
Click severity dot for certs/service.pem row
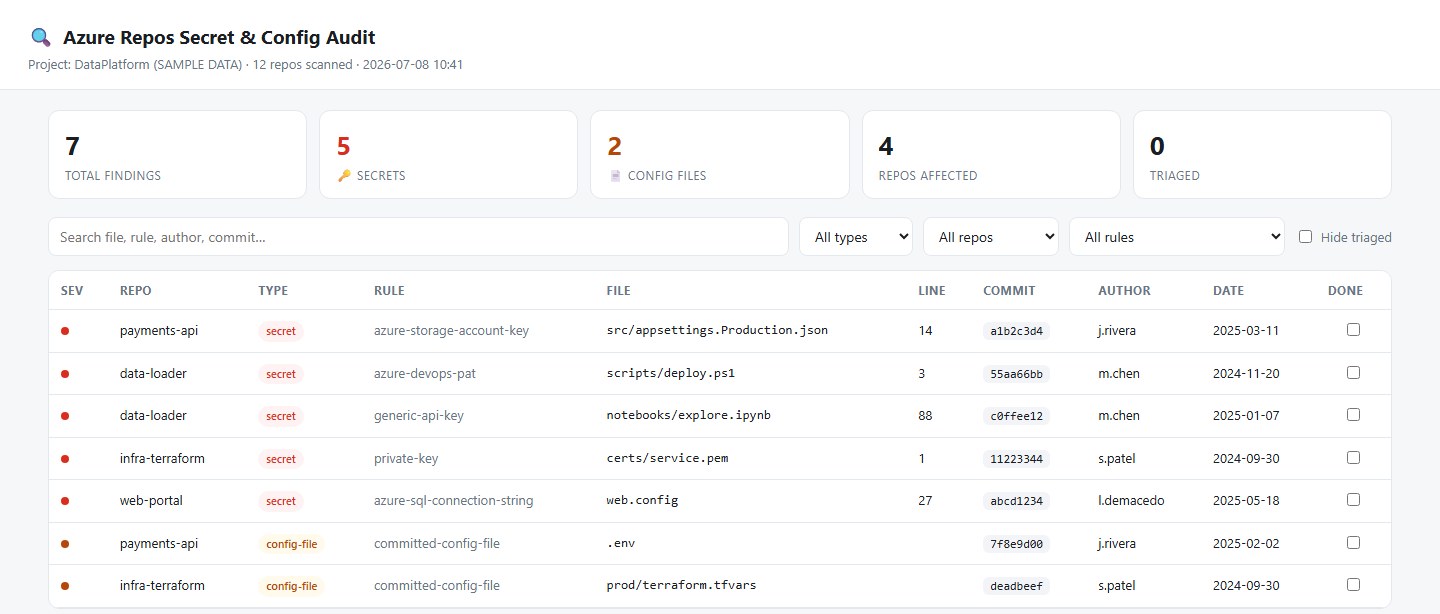click(65, 459)
